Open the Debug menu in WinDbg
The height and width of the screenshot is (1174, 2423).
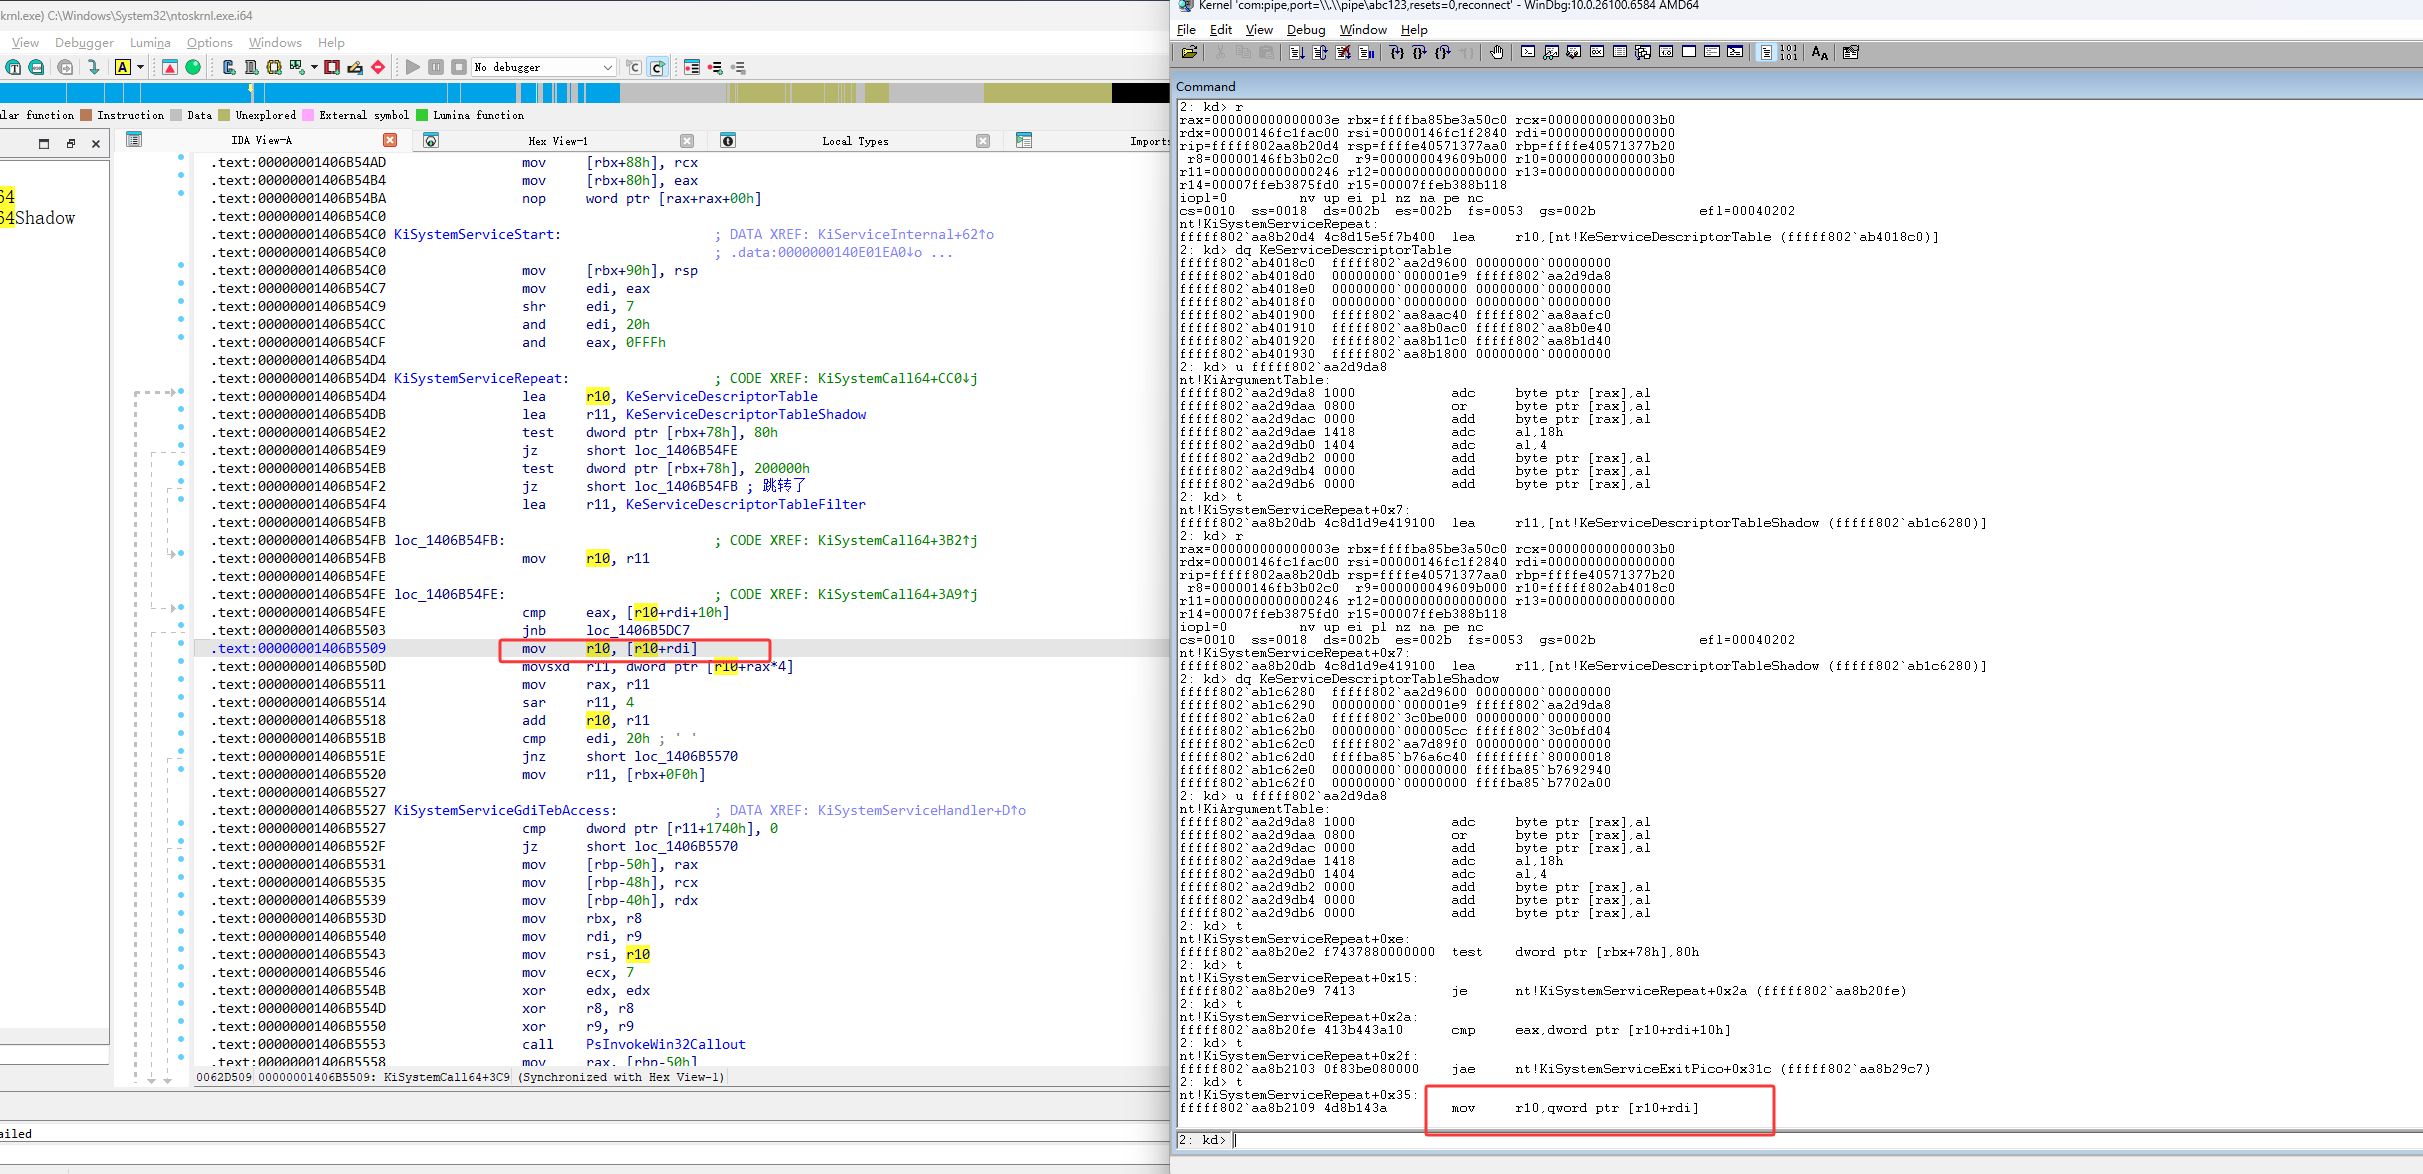(x=1305, y=30)
